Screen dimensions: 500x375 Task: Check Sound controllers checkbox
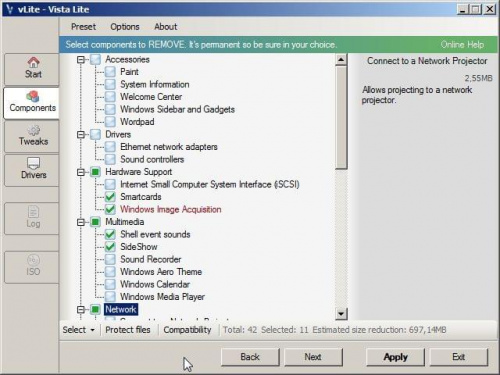click(x=110, y=159)
